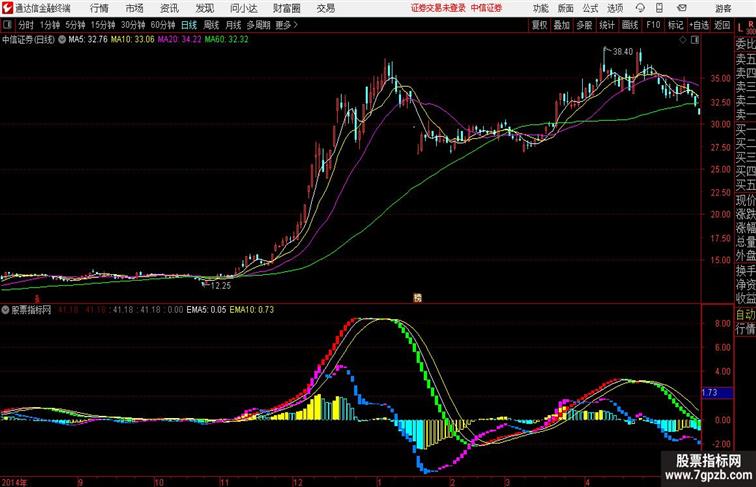Click the 返回 back button
Screen dimensions: 756x487
coord(722,25)
